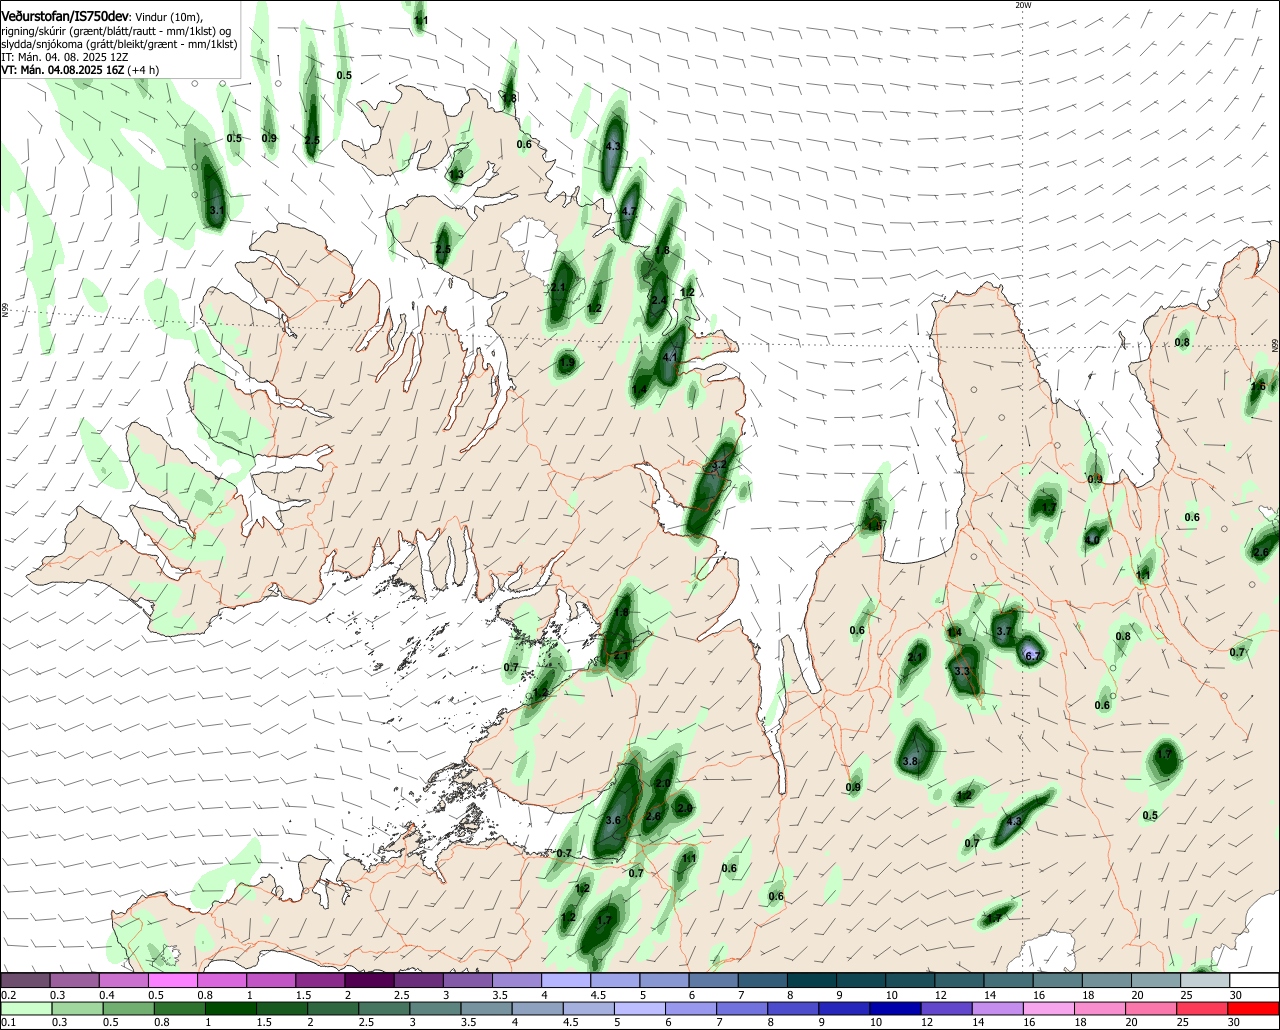1280x1030 pixels.
Task: Click the IT initial time line reading 12Z
Action: [x=65, y=57]
